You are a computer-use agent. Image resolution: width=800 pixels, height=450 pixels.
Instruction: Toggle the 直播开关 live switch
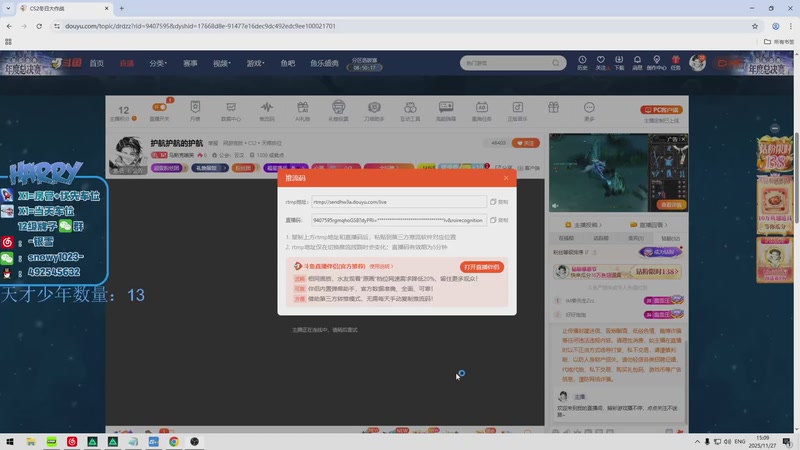click(x=160, y=111)
